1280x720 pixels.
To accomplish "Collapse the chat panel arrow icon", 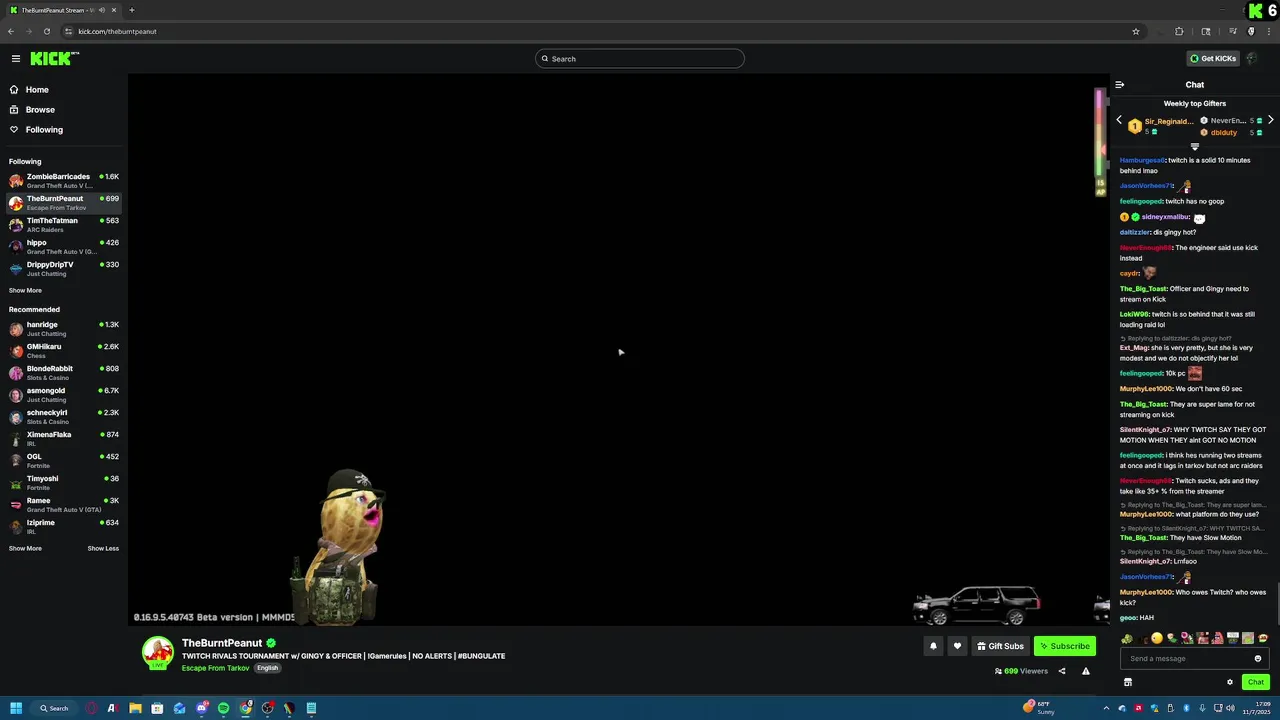I will [x=1120, y=85].
